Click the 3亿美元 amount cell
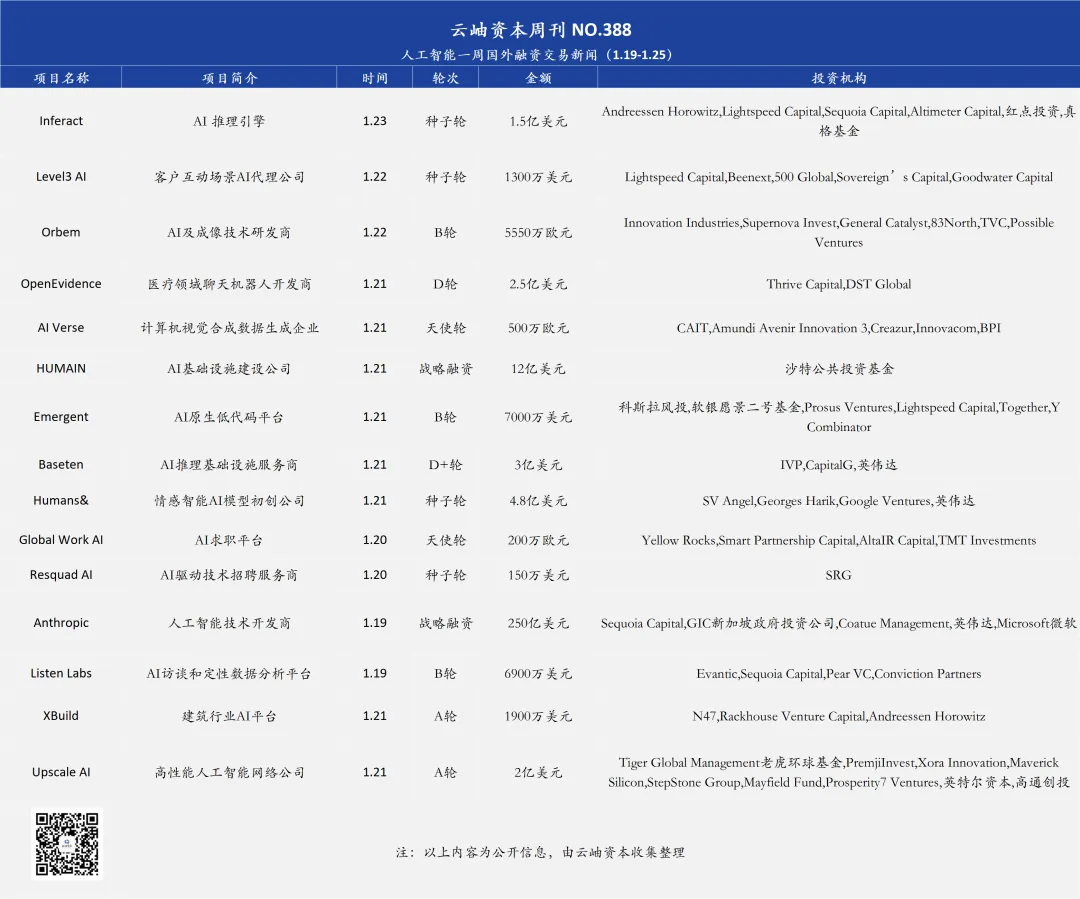The width and height of the screenshot is (1080, 899). click(x=538, y=465)
